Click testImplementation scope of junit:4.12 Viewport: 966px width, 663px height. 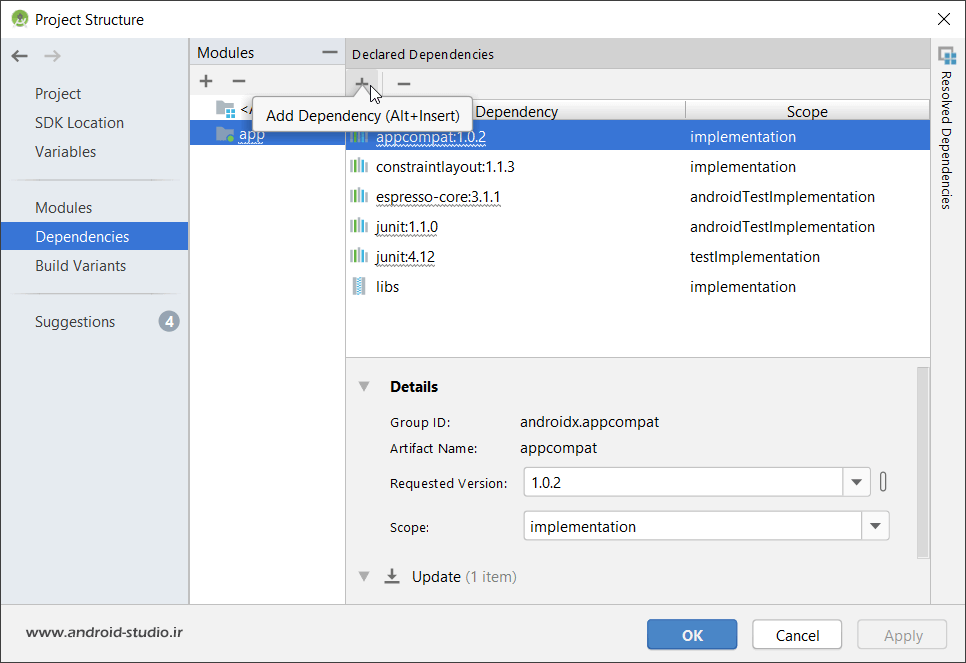point(755,256)
